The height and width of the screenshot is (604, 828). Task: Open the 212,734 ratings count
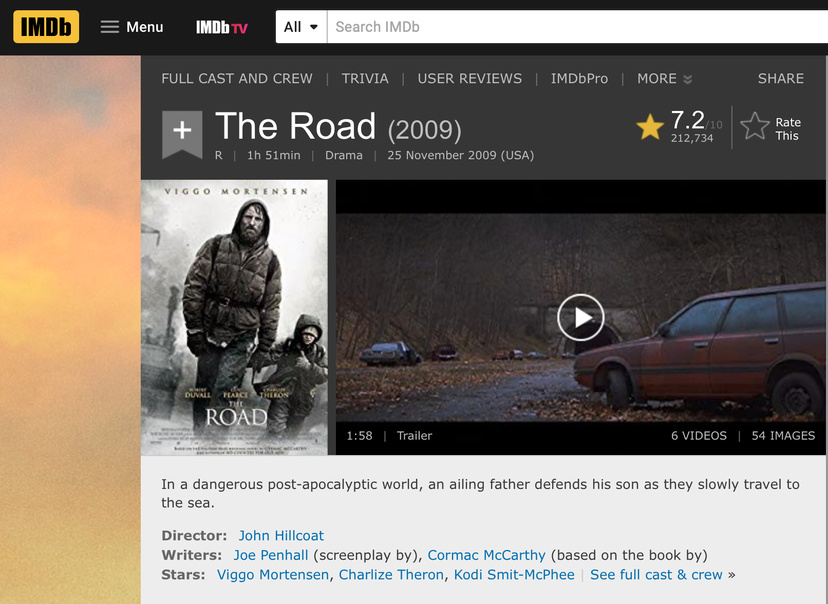coord(692,138)
